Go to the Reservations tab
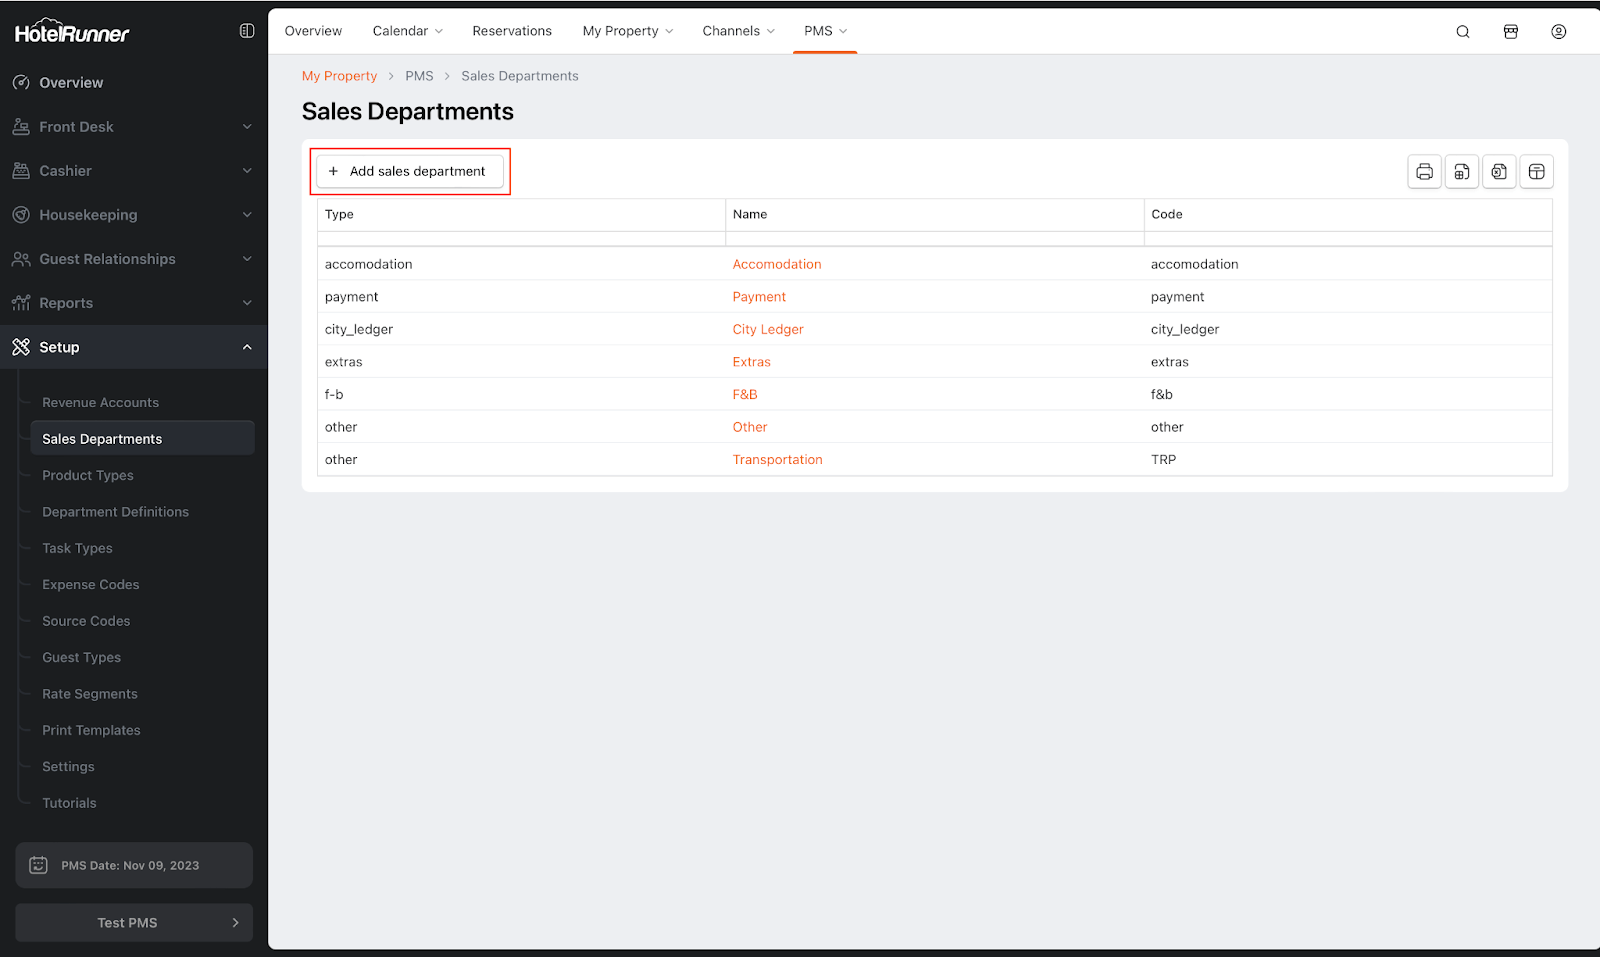 (512, 31)
